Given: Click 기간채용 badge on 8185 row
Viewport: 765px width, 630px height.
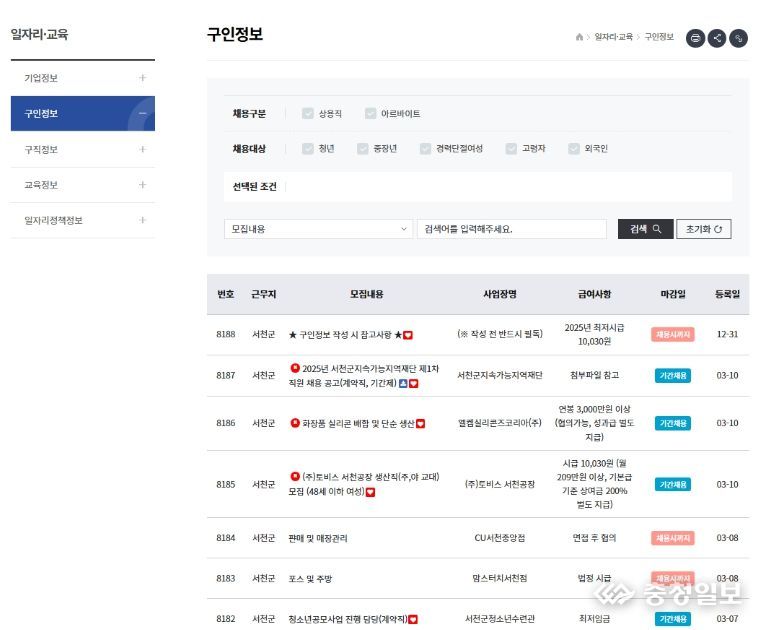Looking at the screenshot, I should coord(673,485).
